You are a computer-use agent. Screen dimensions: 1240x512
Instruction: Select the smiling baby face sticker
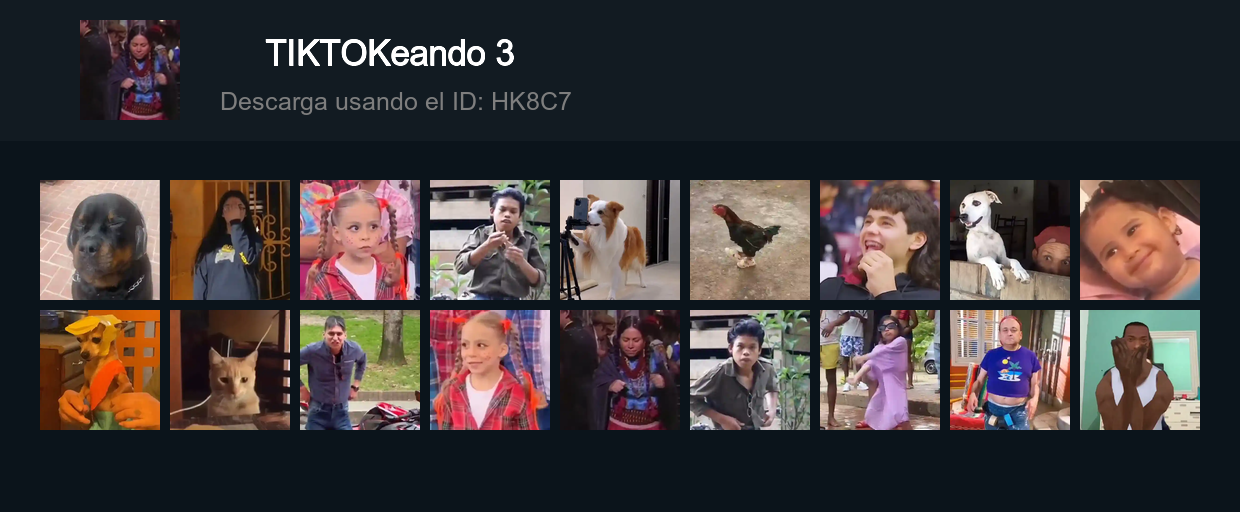(1140, 240)
